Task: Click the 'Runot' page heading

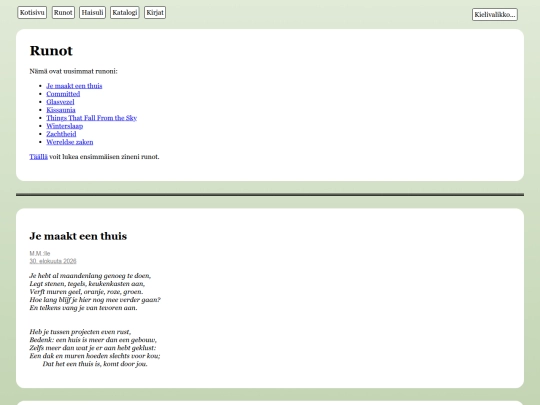Action: click(51, 51)
